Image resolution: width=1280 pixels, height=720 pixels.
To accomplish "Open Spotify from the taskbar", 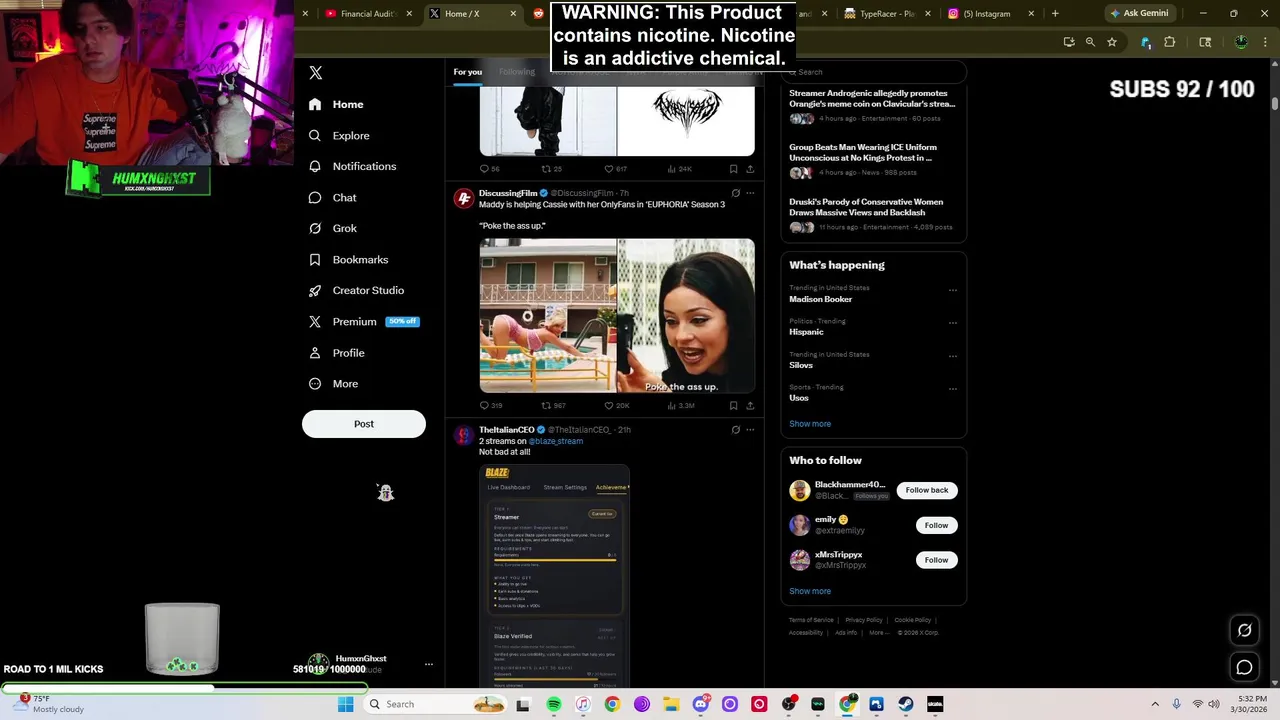I will click(x=554, y=704).
